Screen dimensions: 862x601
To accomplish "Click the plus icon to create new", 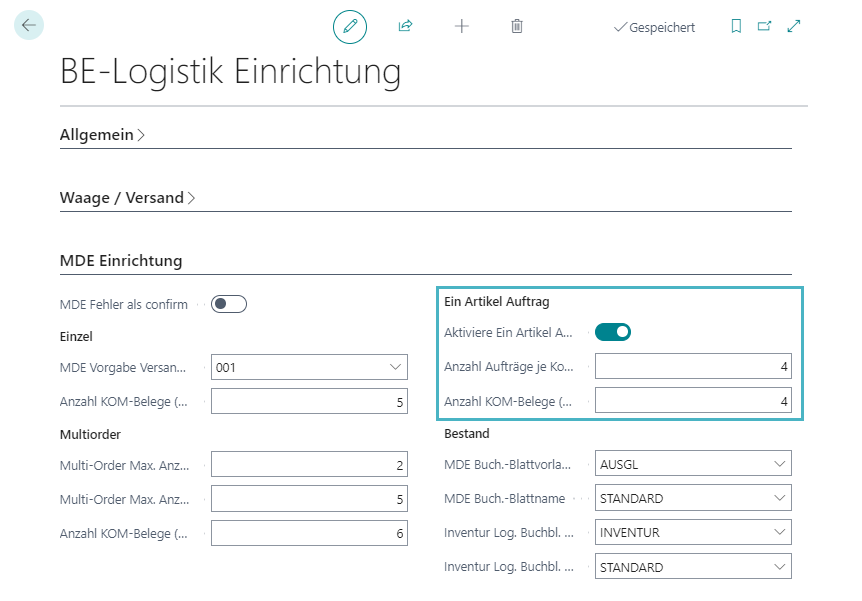I will tap(461, 26).
